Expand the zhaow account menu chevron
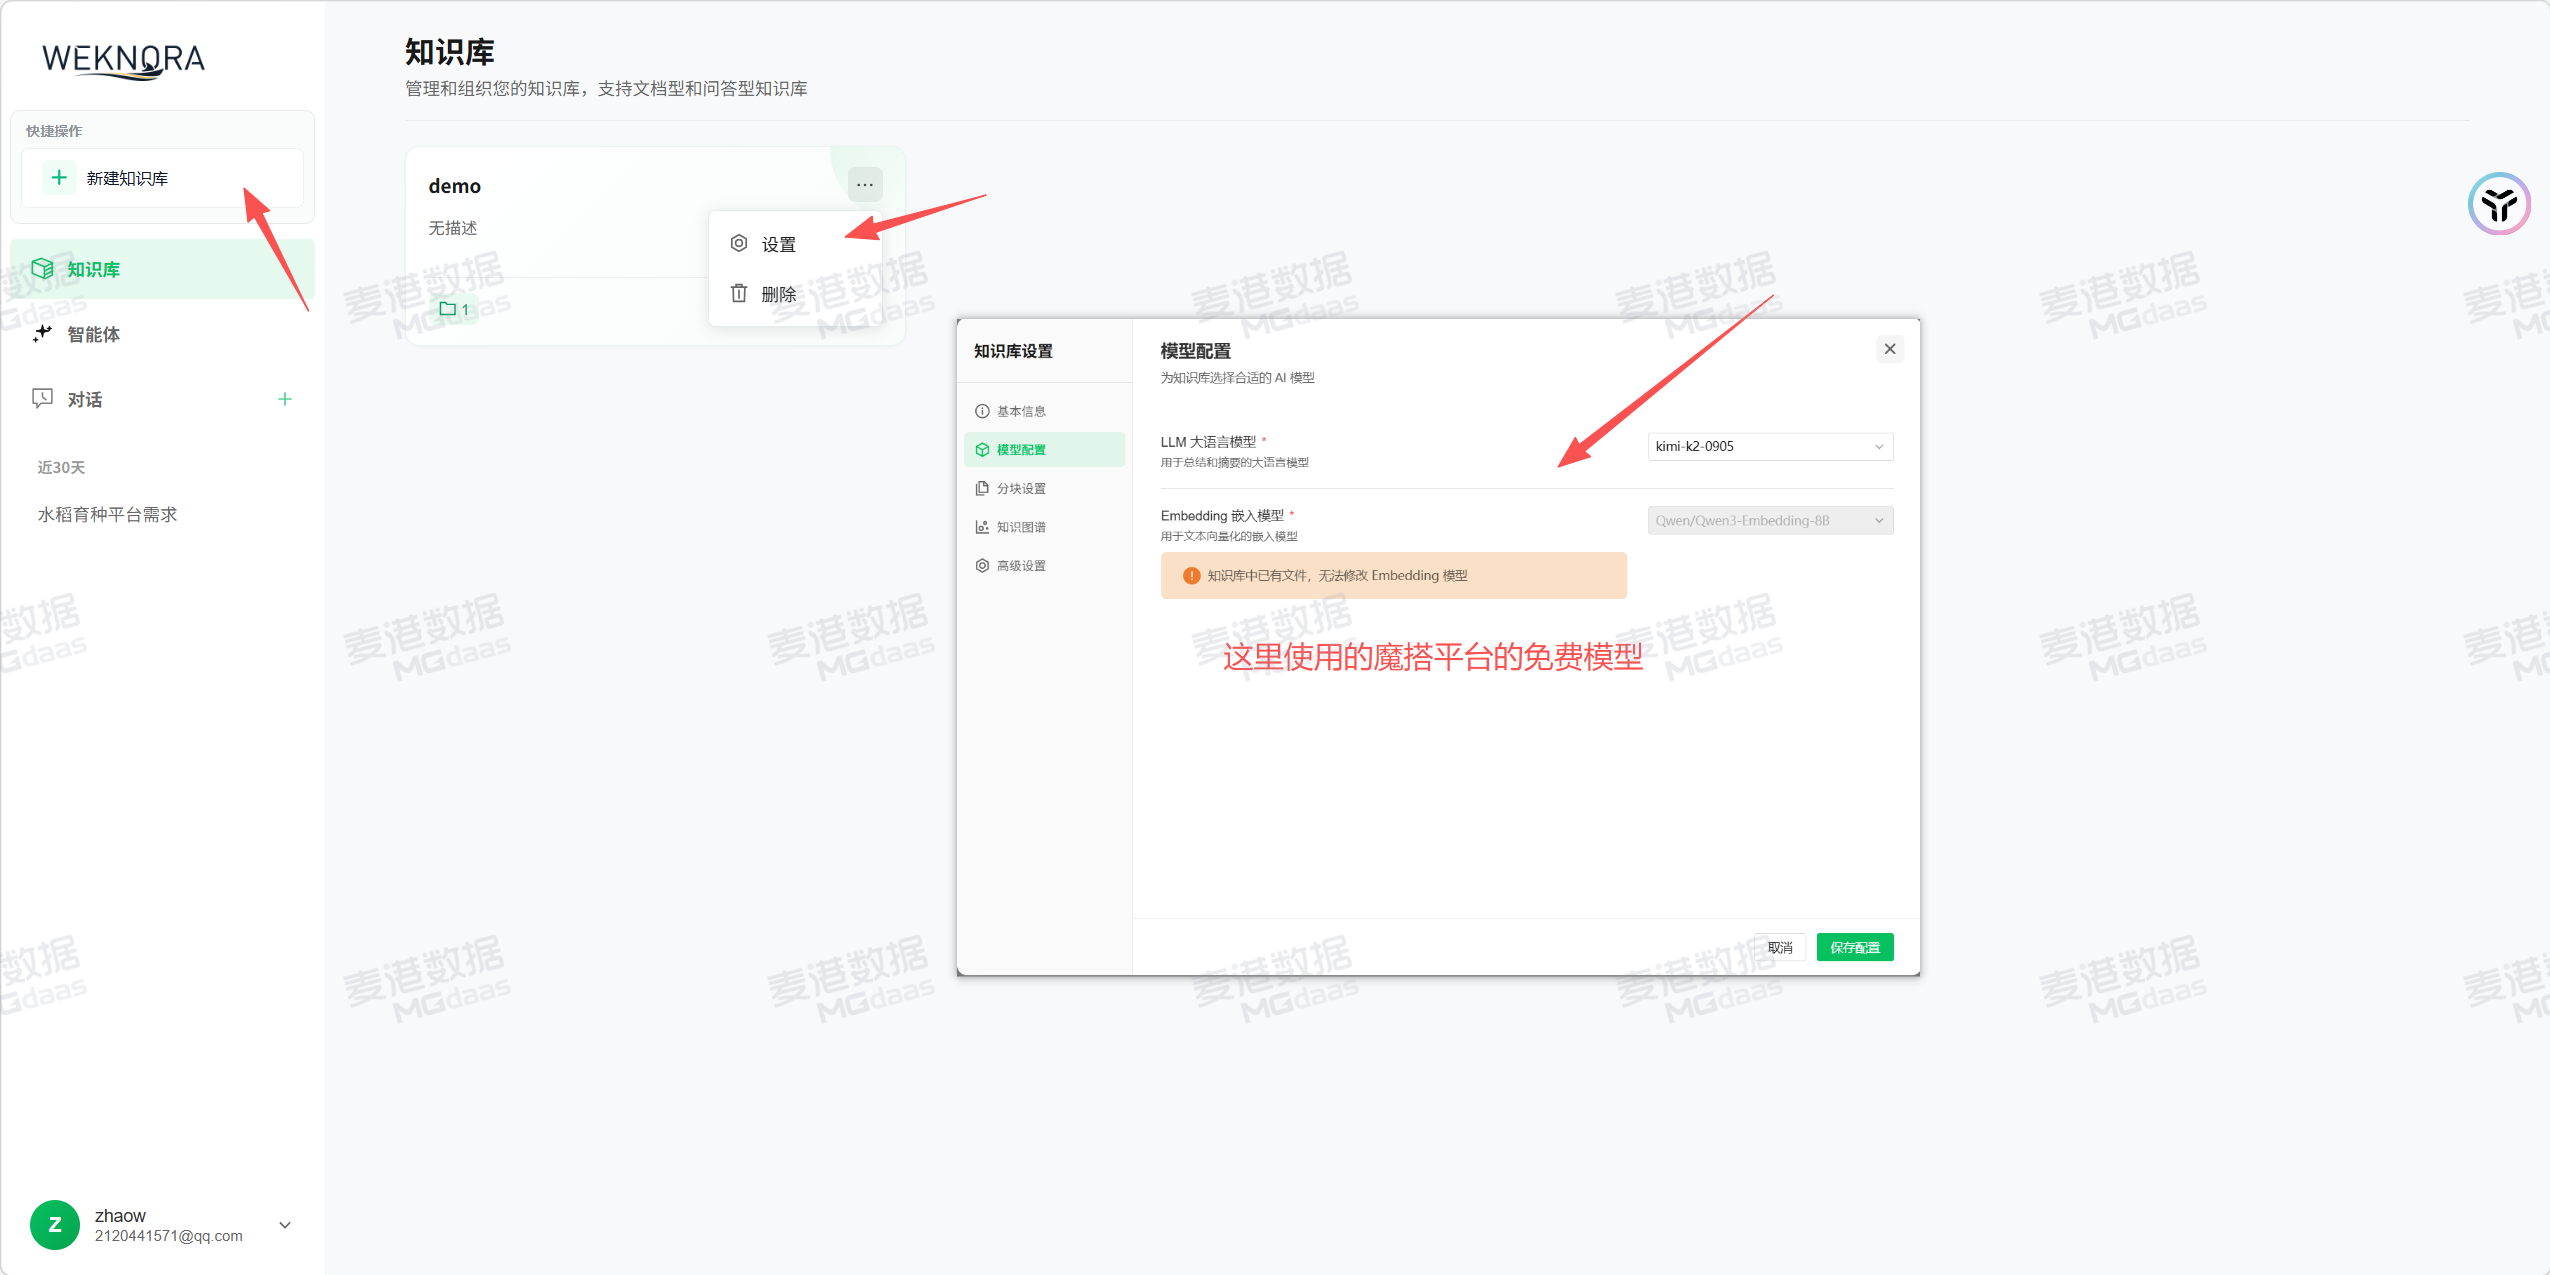Image resolution: width=2550 pixels, height=1275 pixels. [285, 1225]
